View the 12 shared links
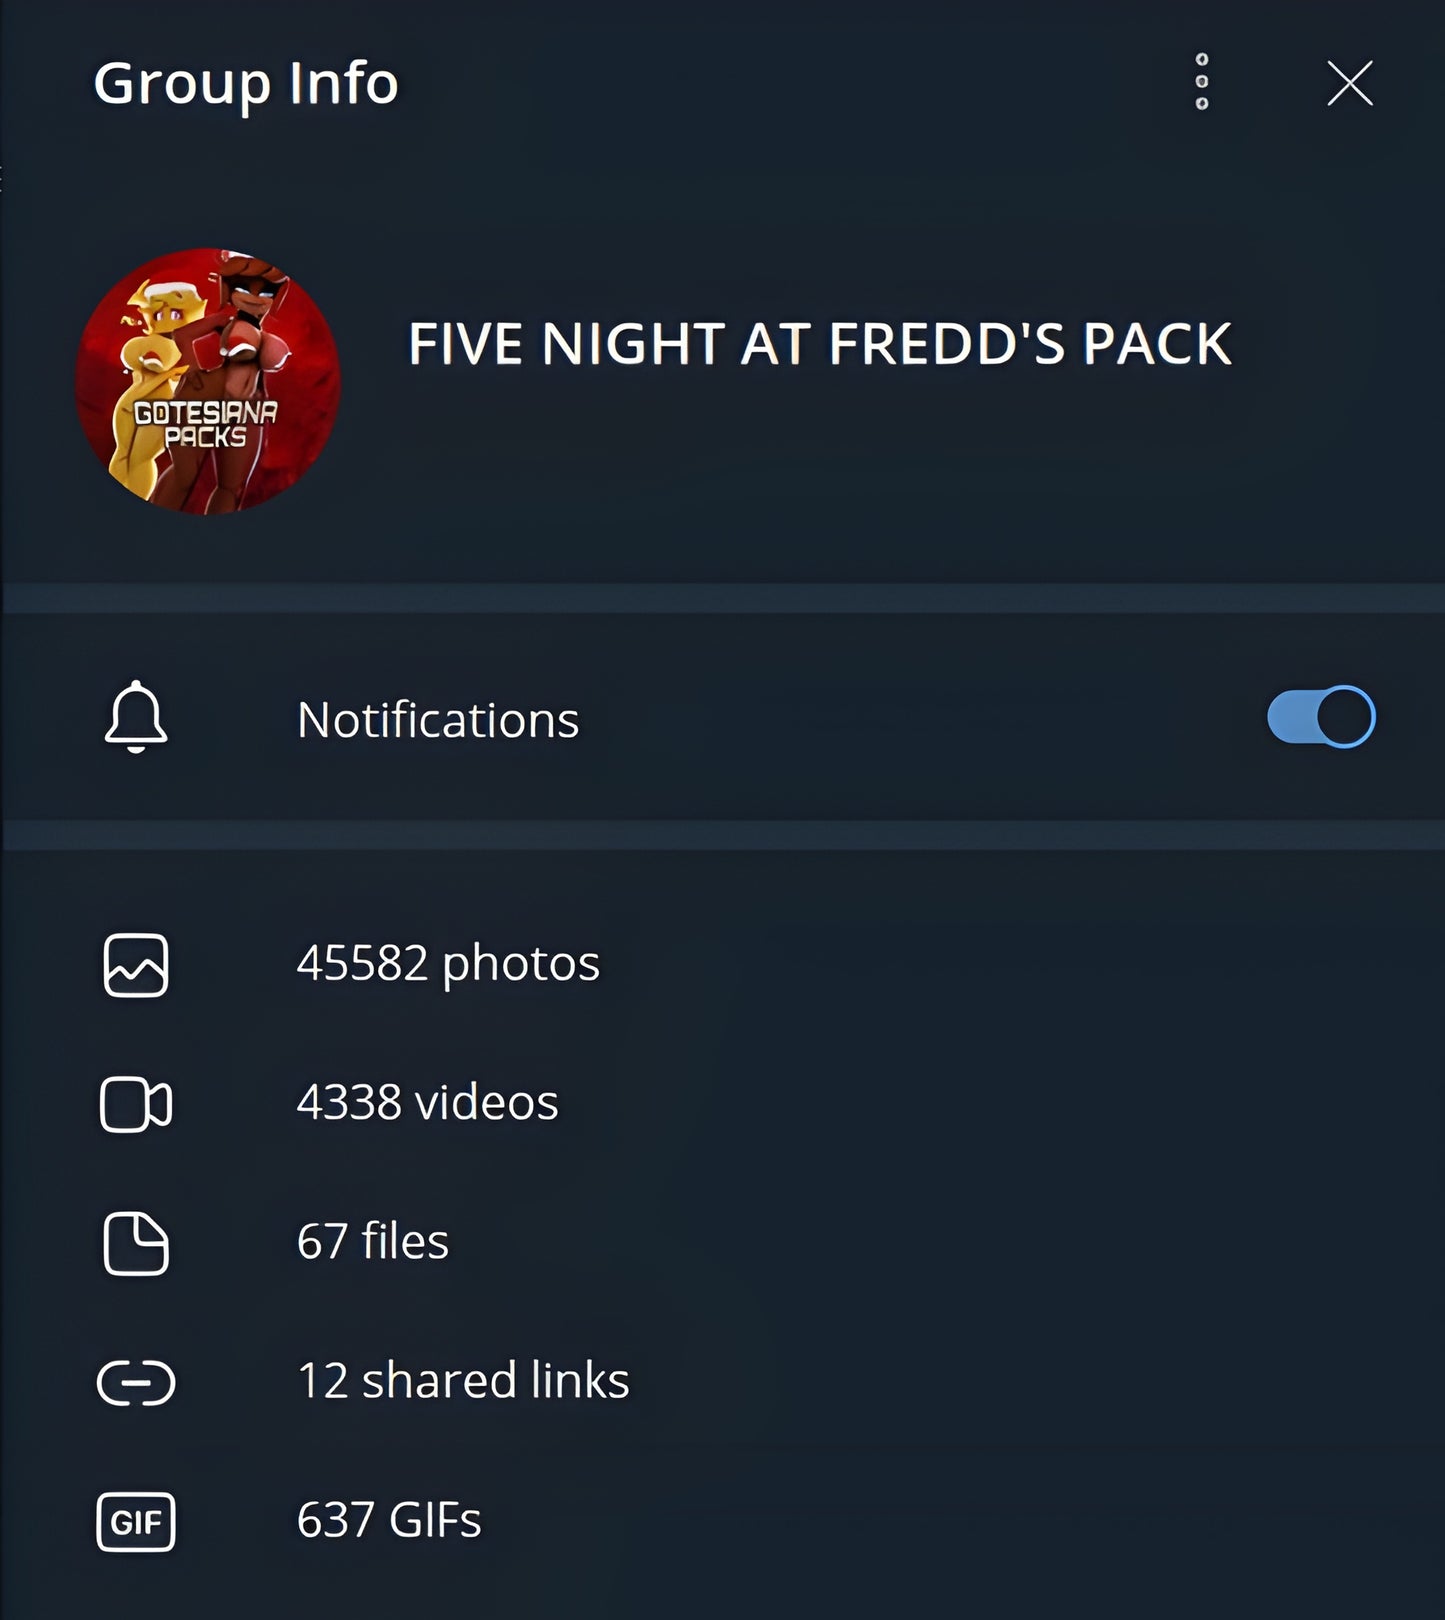Screen dimensions: 1445x1620 (x=463, y=1380)
